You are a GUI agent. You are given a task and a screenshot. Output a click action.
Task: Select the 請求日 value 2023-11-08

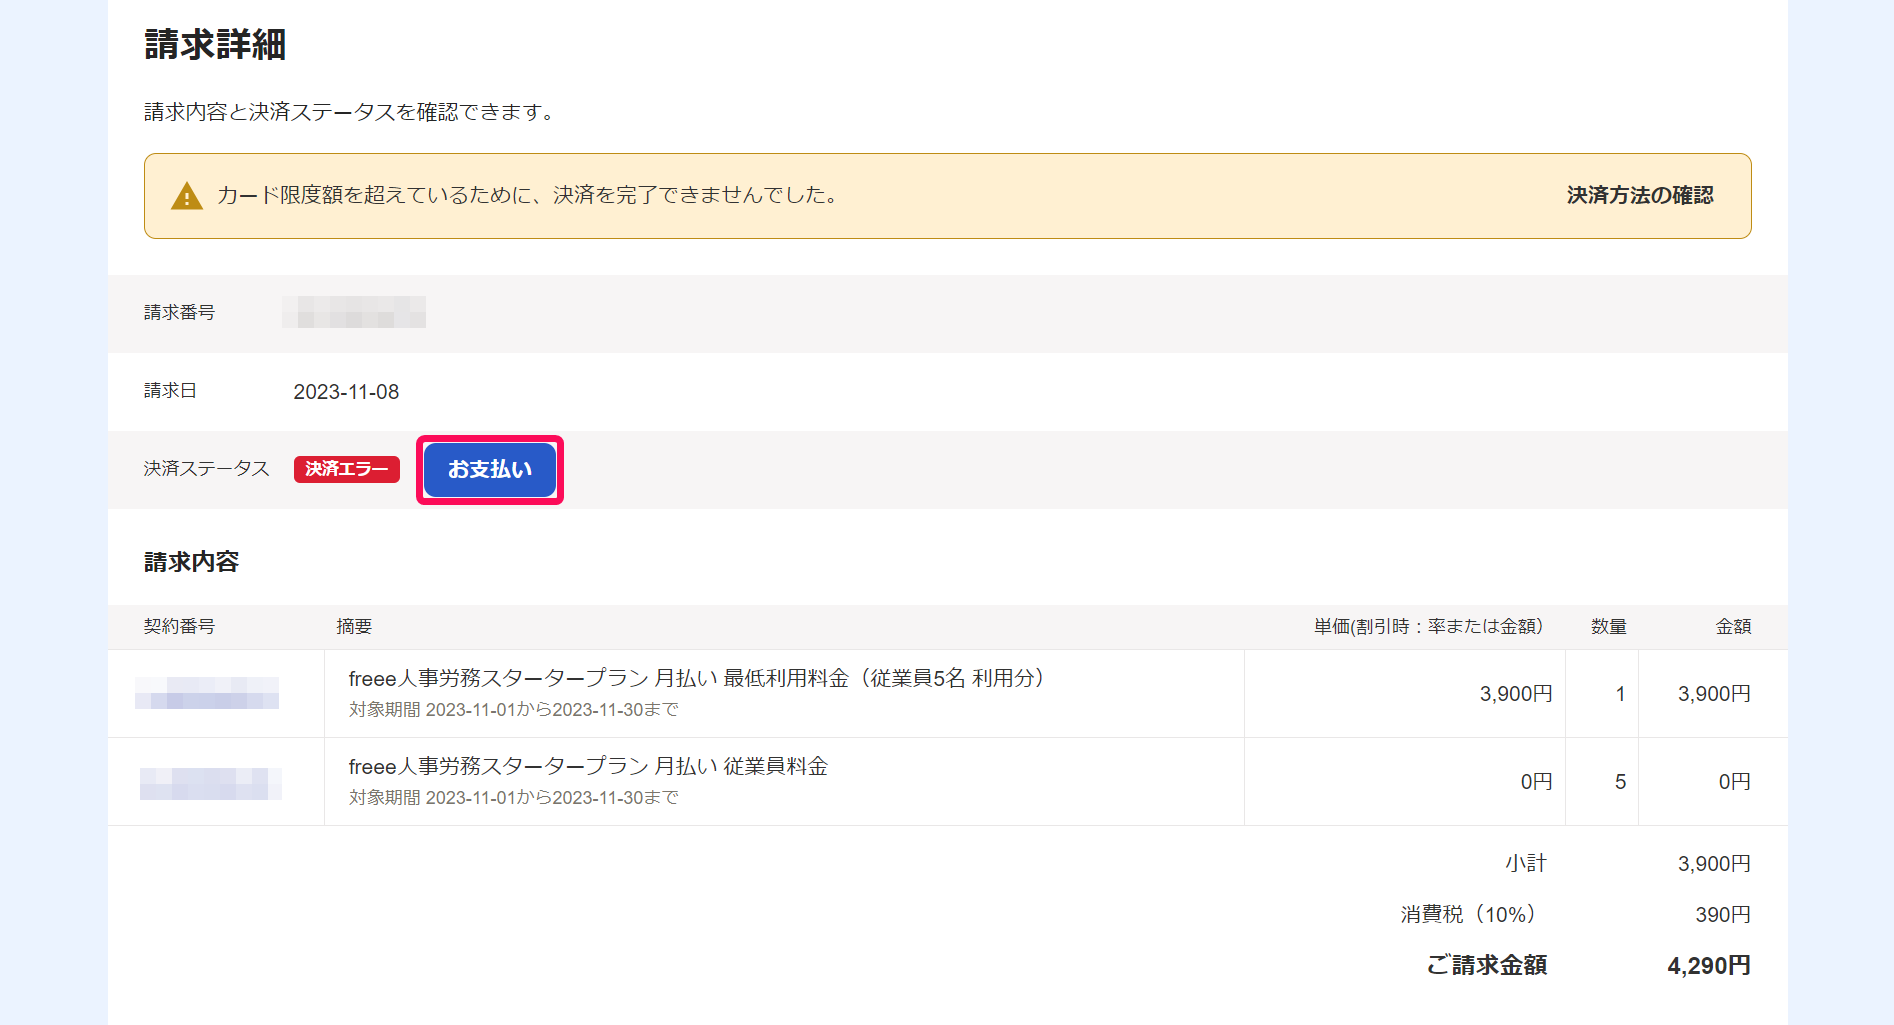[x=346, y=392]
